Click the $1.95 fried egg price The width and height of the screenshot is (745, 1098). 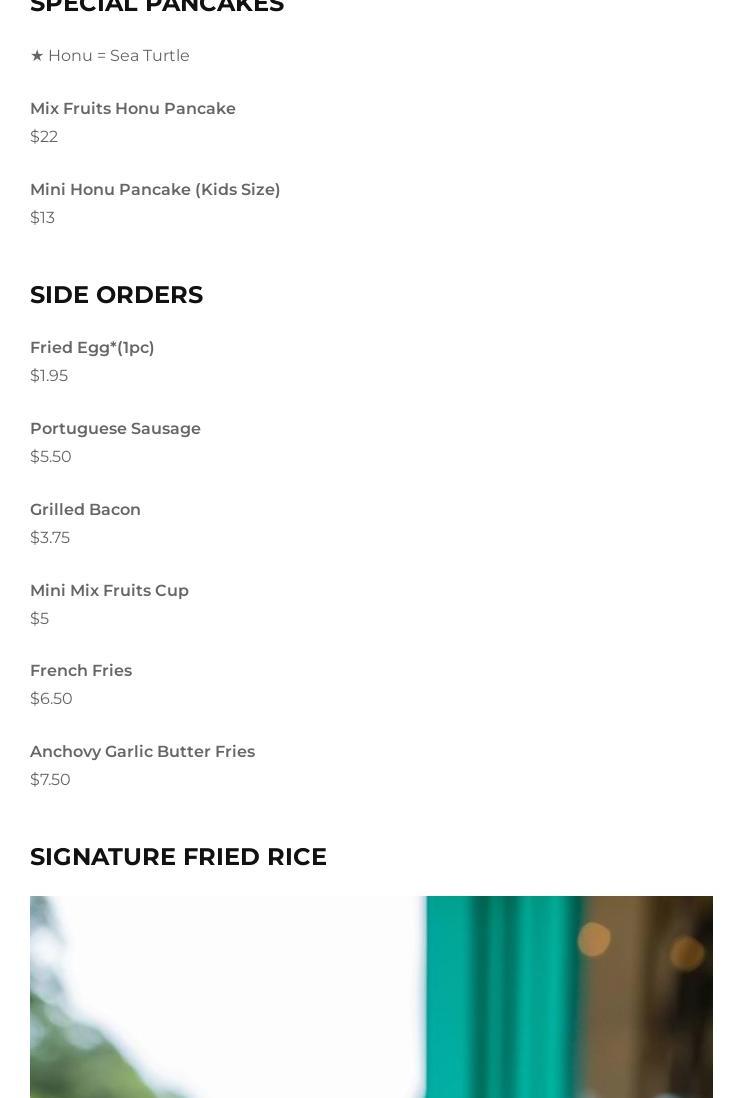pyautogui.click(x=49, y=376)
